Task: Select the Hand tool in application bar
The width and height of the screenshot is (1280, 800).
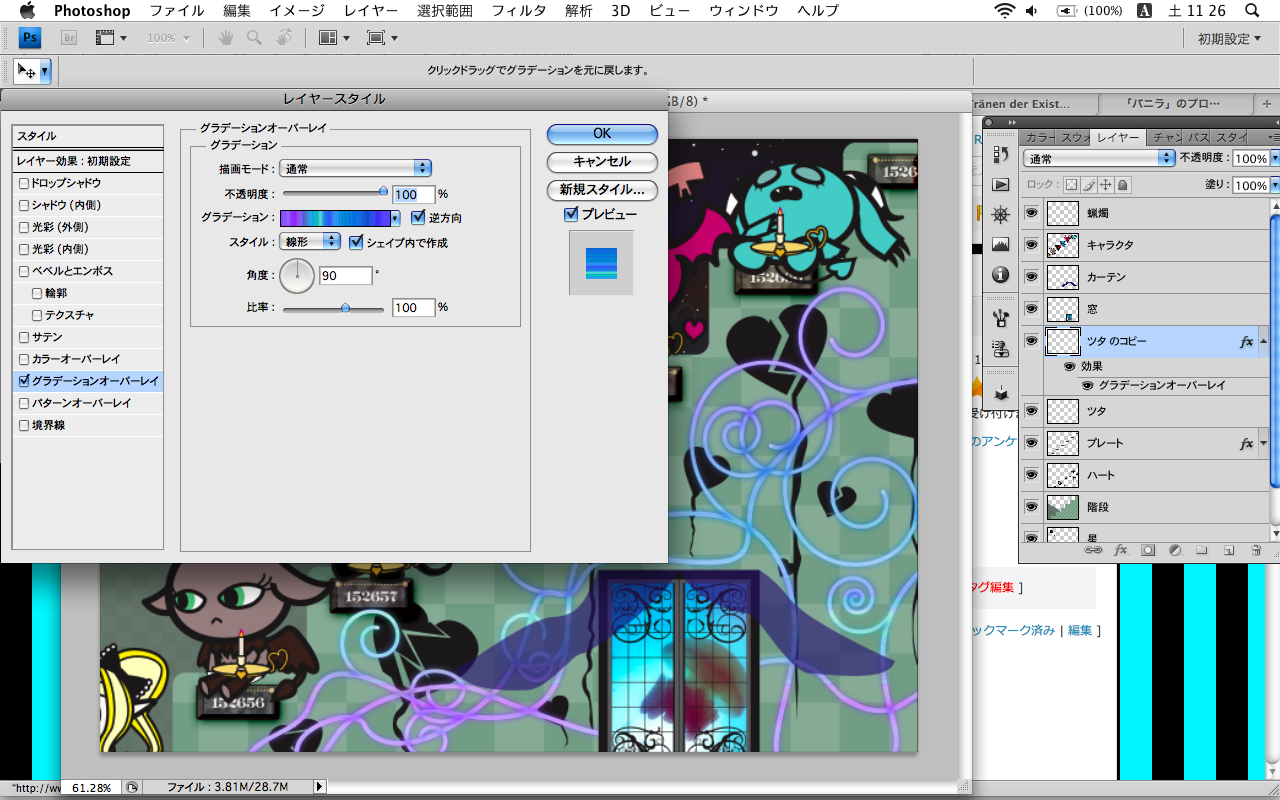Action: coord(226,38)
